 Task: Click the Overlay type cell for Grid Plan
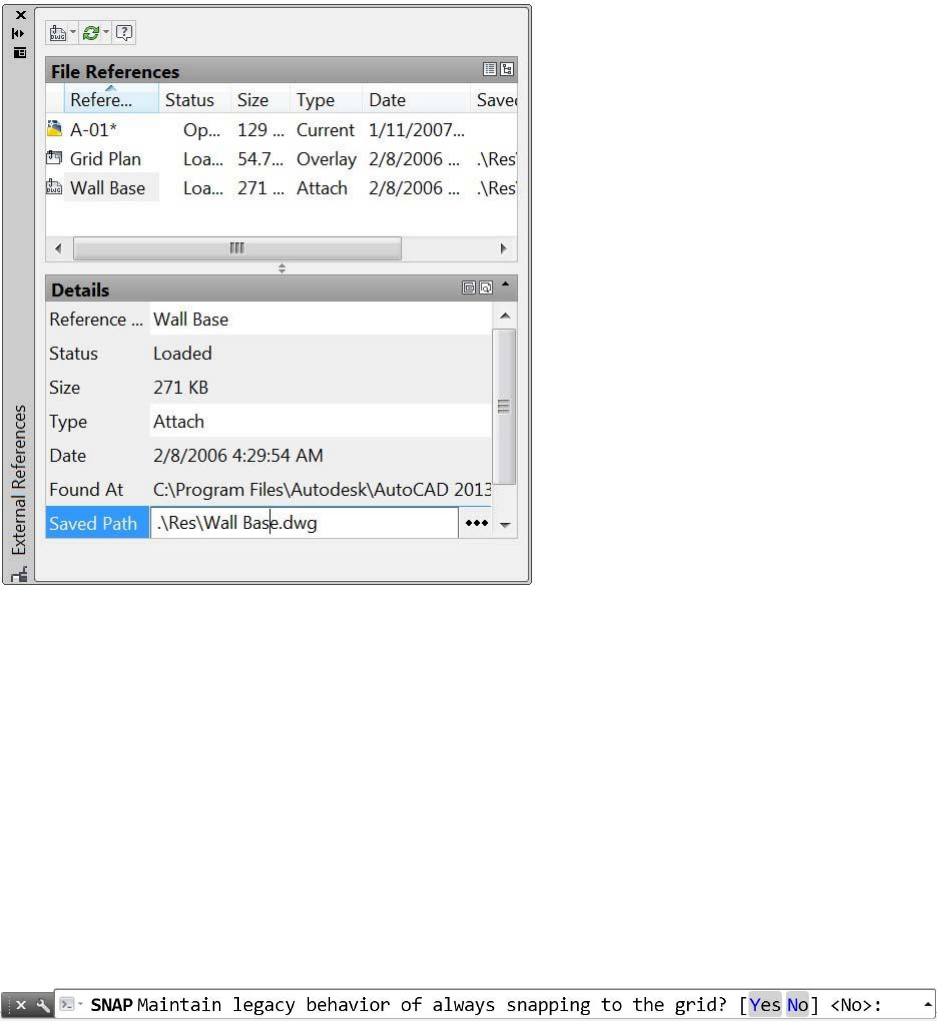click(326, 160)
